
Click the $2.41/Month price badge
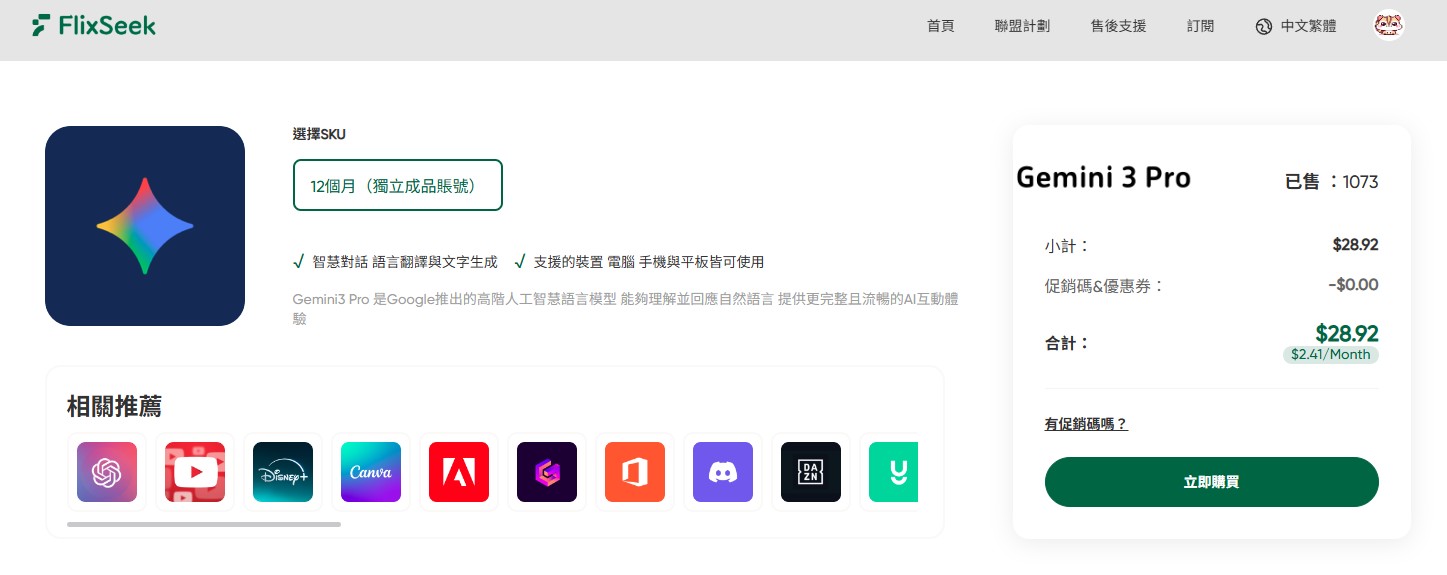1331,354
